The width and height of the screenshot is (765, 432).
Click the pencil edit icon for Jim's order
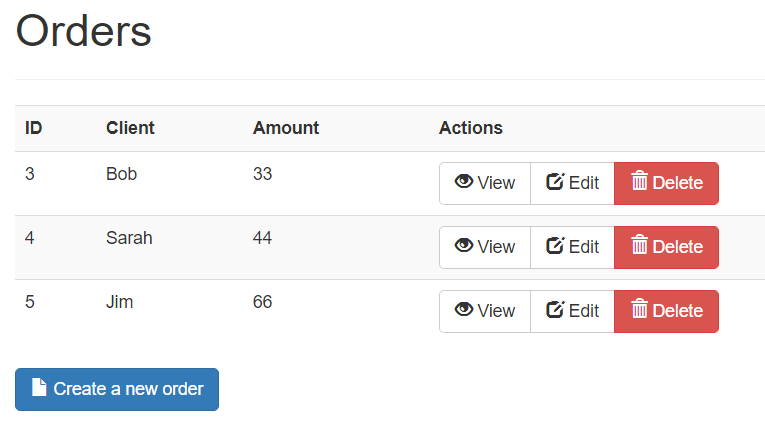tap(555, 310)
